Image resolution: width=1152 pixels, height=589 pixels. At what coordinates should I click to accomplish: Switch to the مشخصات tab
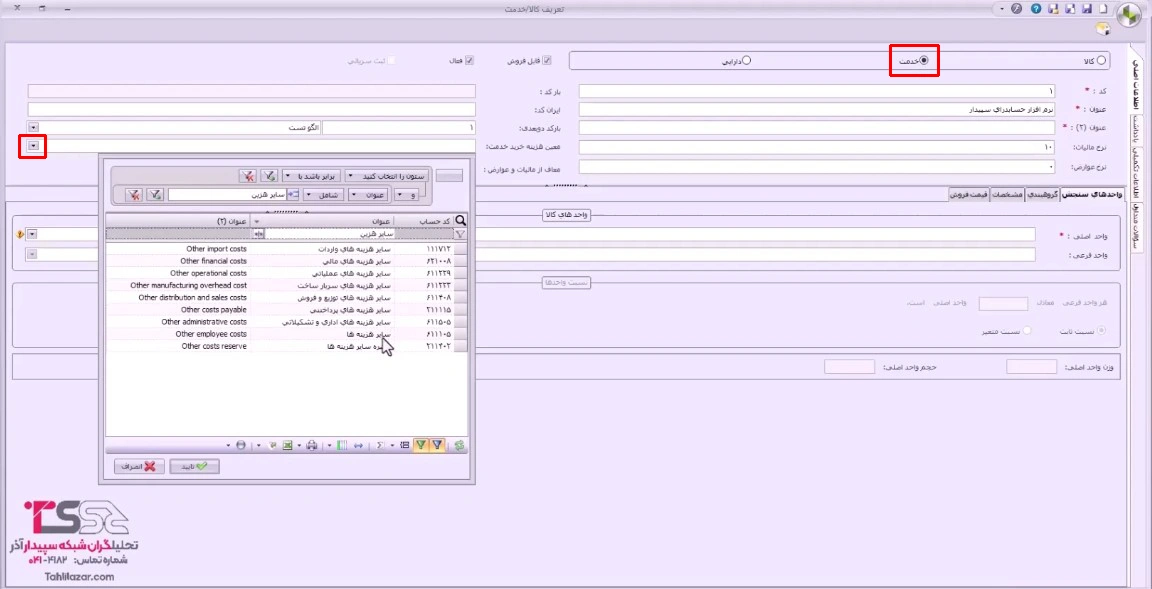tap(1008, 195)
